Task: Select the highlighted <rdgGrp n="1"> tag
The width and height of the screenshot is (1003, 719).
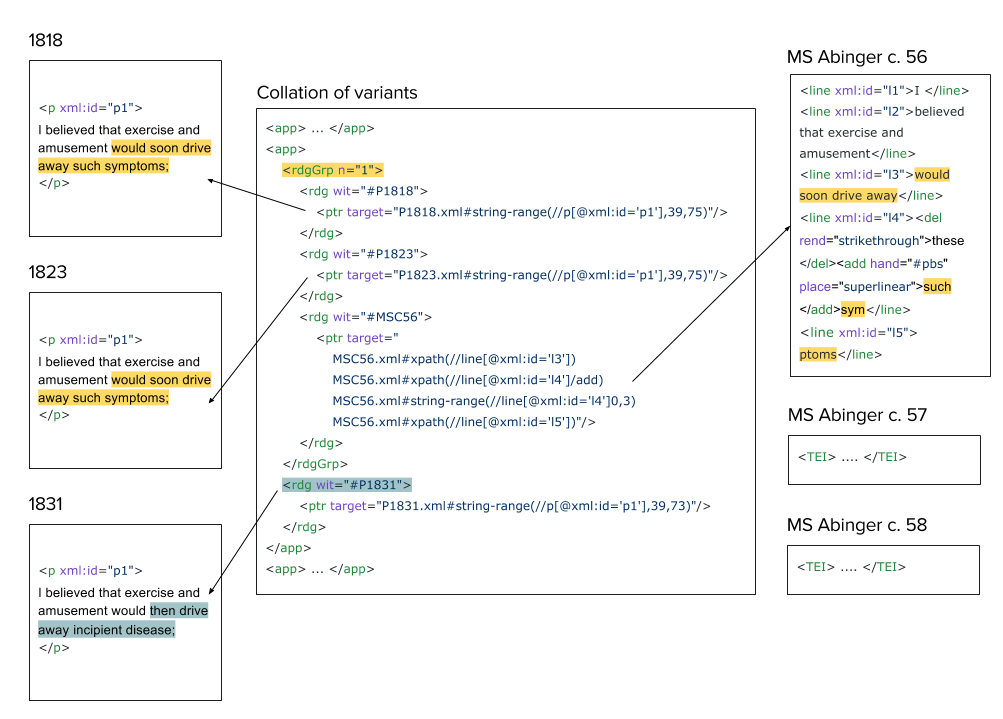Action: pos(333,170)
